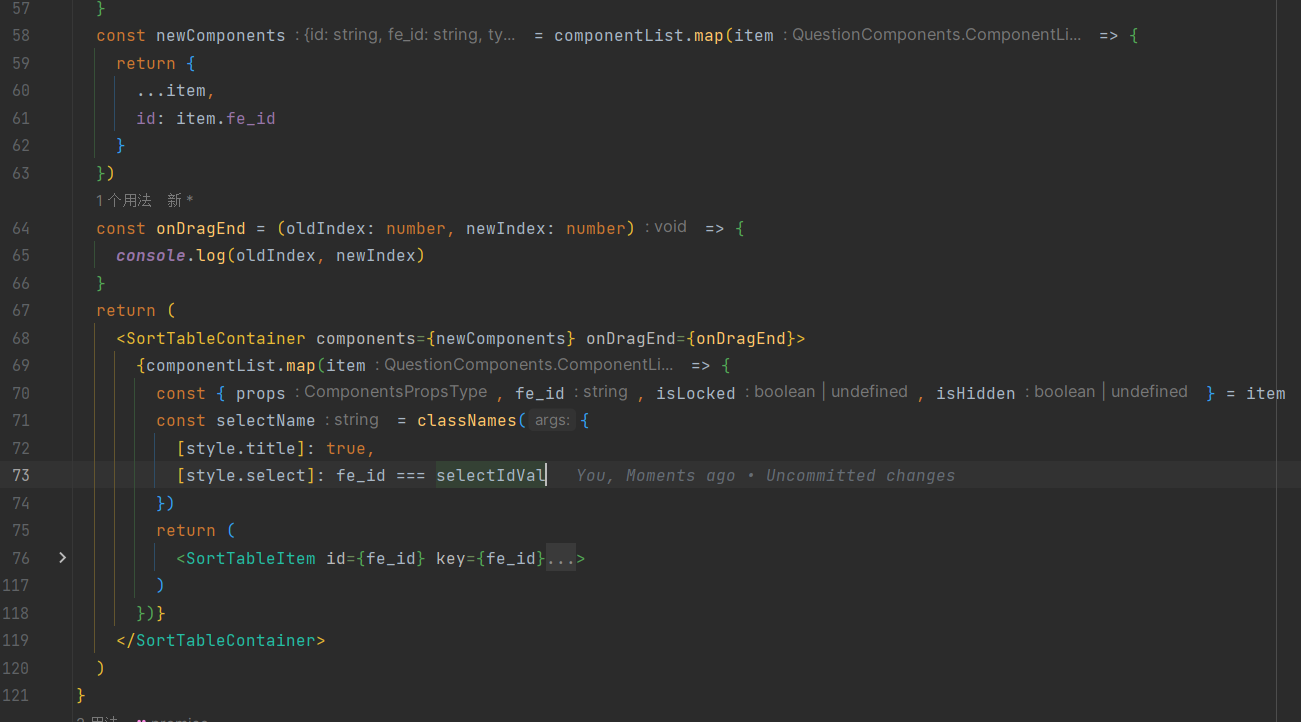The image size is (1301, 722).
Task: Click newComponents inside the components prop on line 68
Action: (501, 338)
